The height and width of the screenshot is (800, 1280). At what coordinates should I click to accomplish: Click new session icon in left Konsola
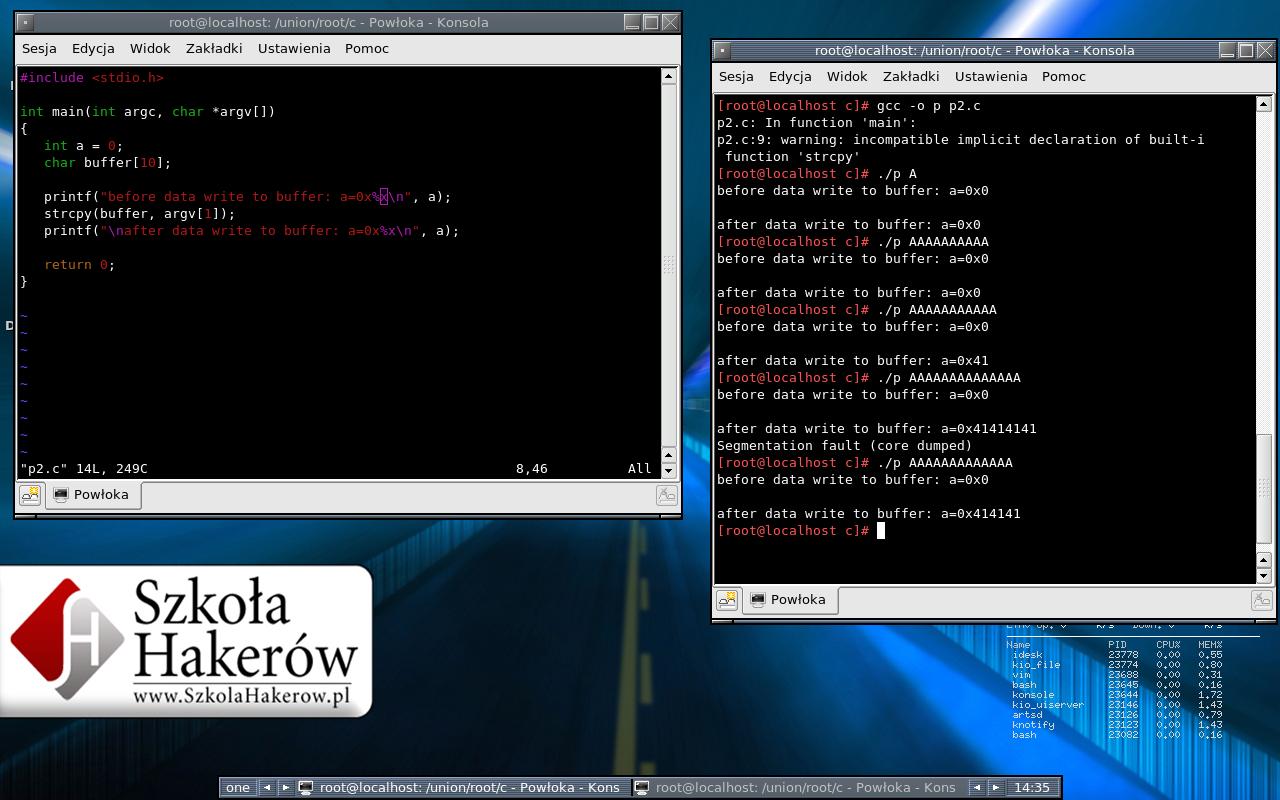click(x=30, y=495)
